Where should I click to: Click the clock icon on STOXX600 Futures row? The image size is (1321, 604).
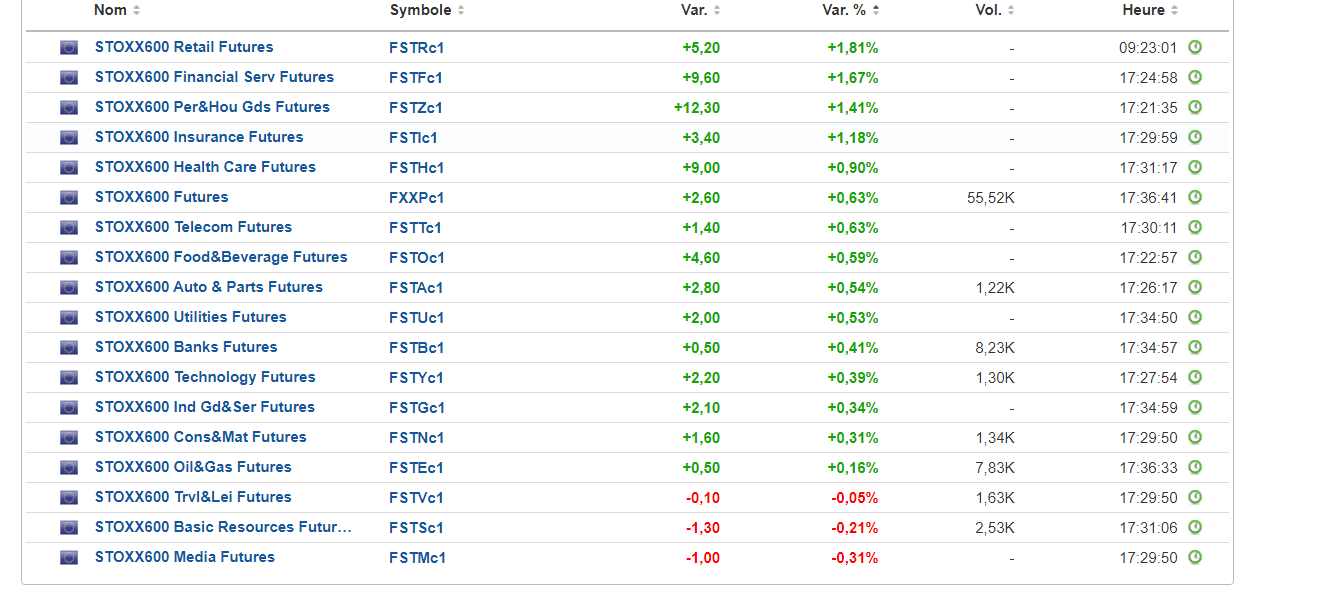(1194, 197)
